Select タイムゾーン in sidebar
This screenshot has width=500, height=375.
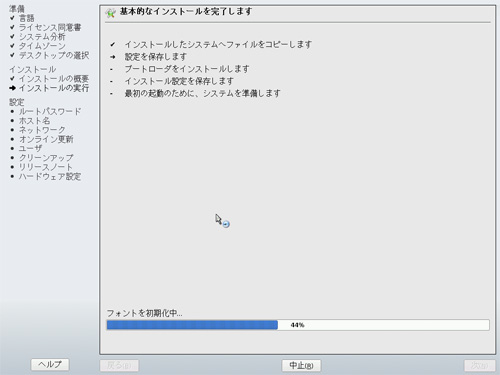pos(42,46)
